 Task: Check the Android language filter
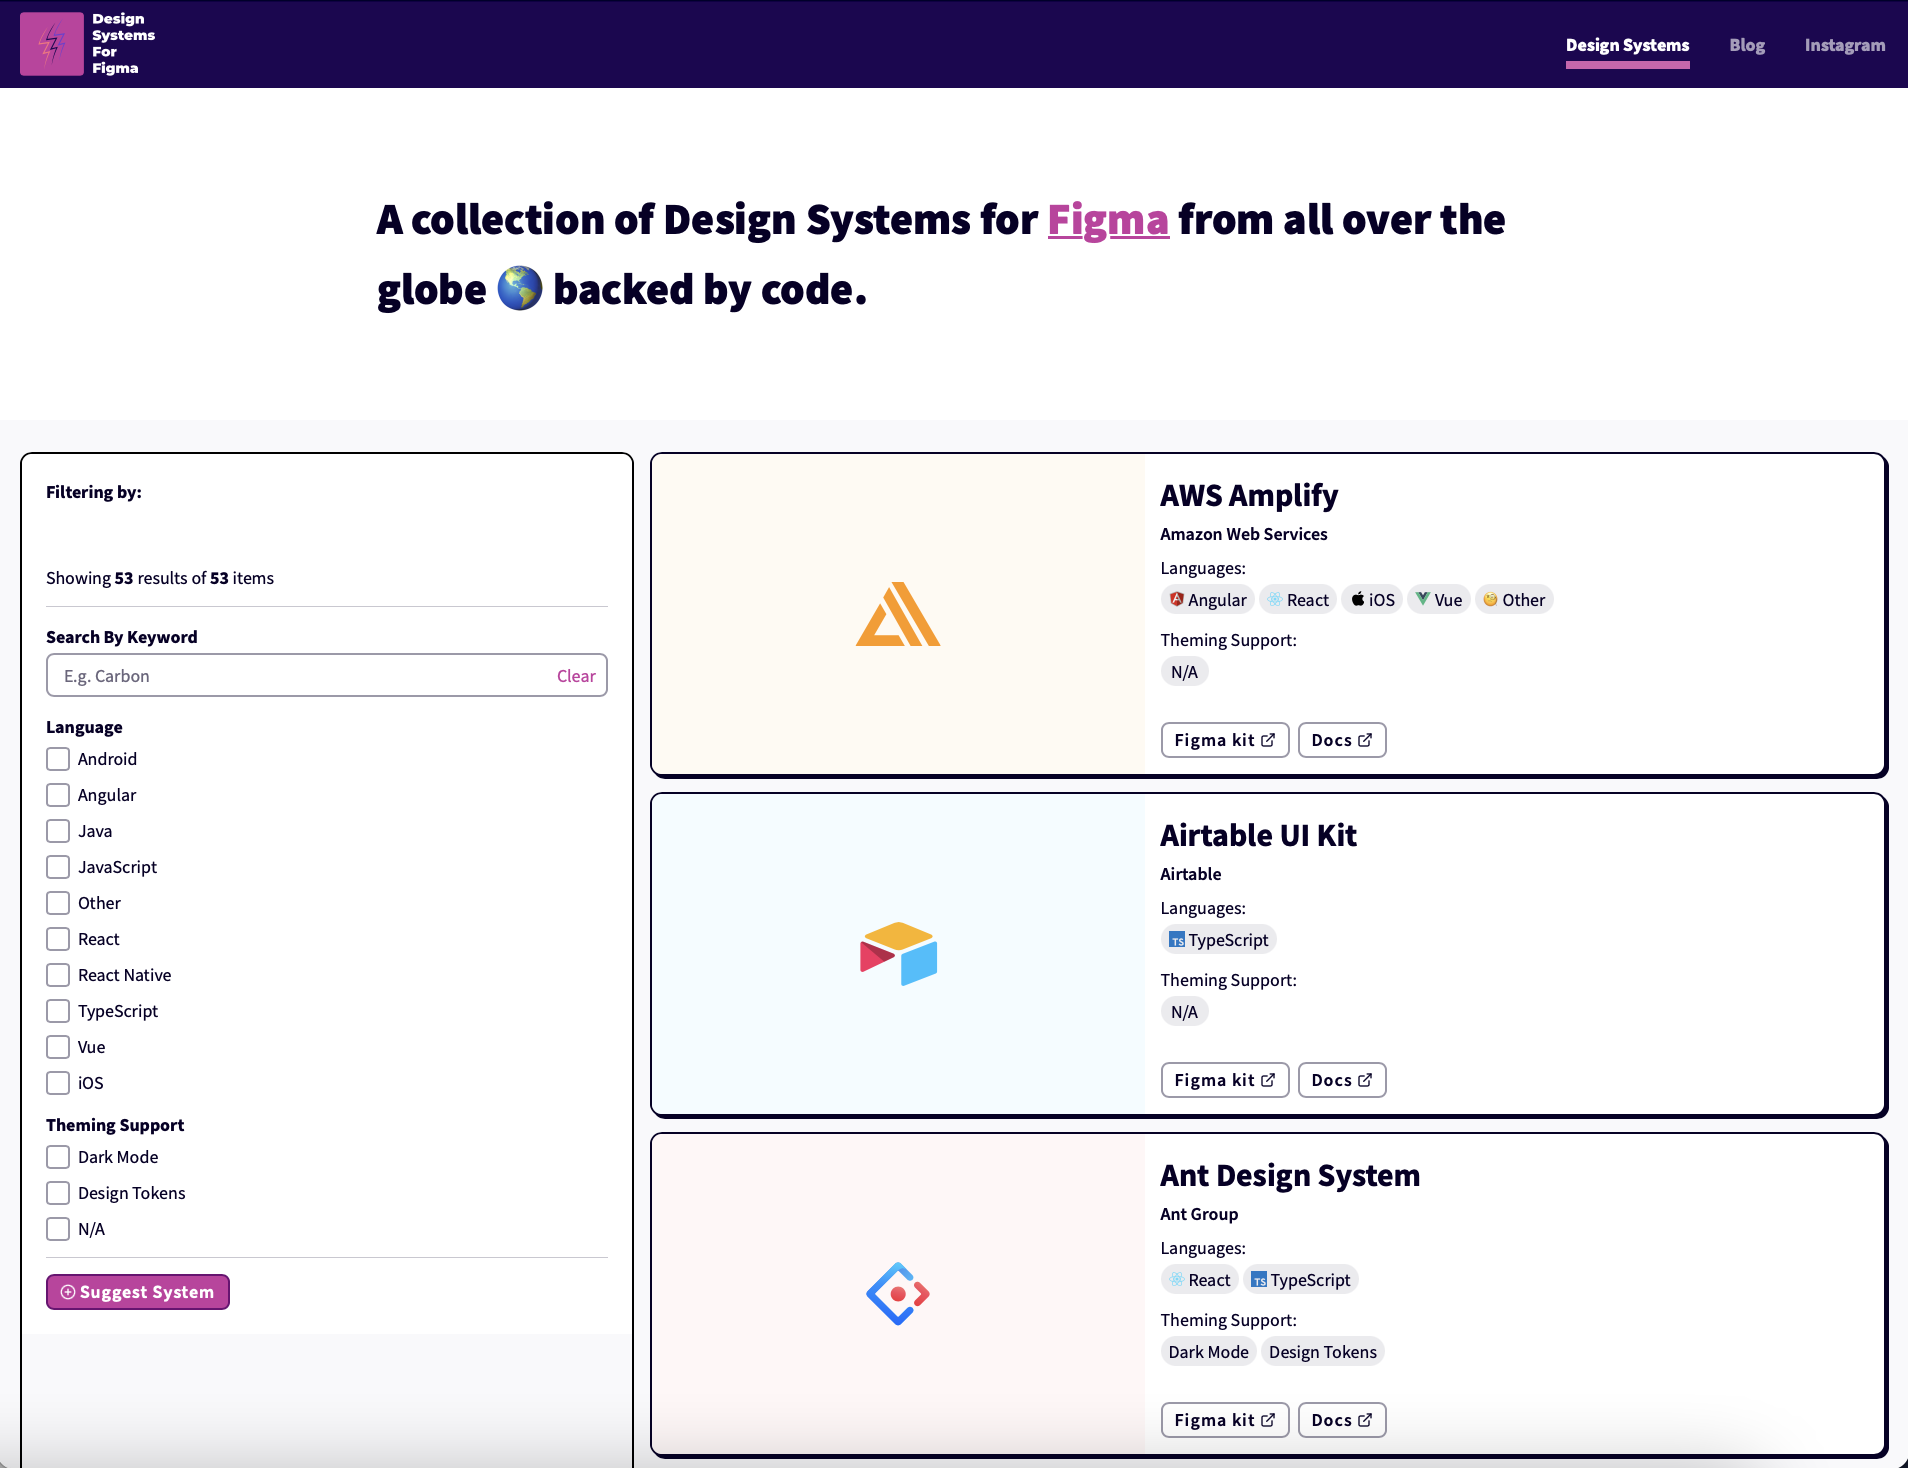[x=58, y=759]
